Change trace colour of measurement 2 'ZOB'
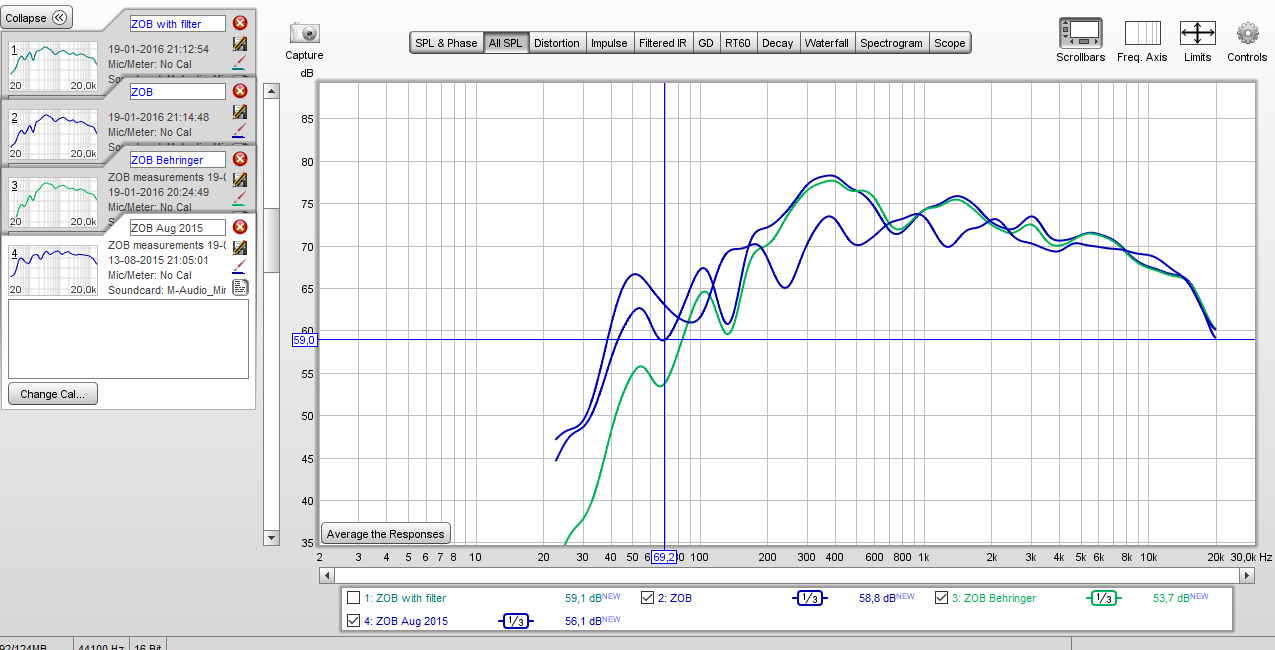The width and height of the screenshot is (1275, 650). coord(240,131)
